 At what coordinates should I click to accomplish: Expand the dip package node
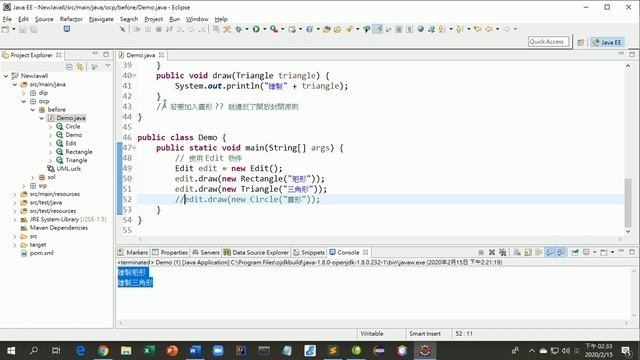coord(24,93)
